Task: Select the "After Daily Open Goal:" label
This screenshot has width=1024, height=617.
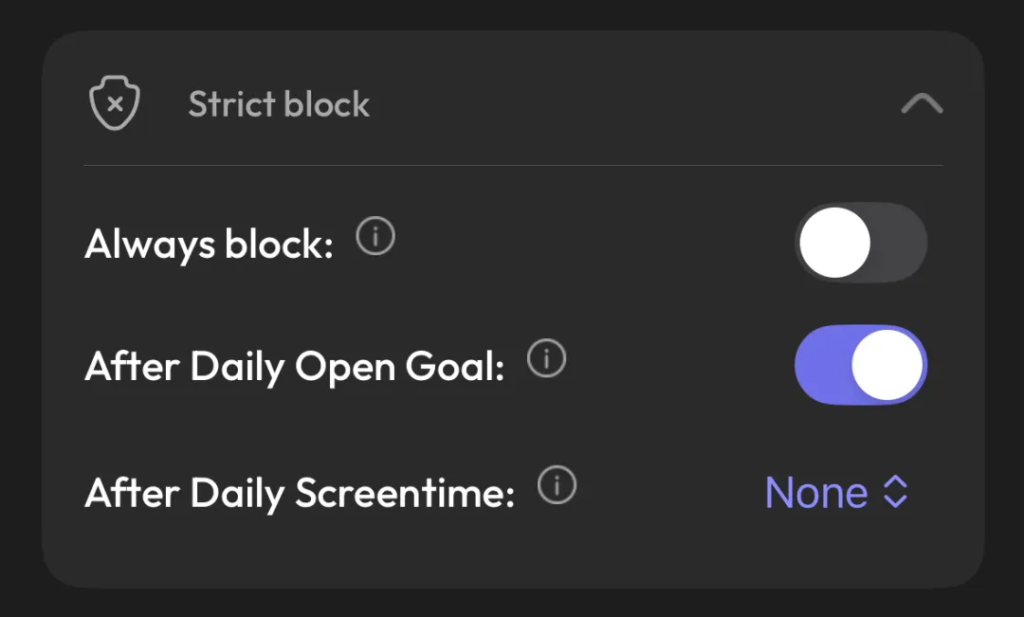Action: point(295,367)
